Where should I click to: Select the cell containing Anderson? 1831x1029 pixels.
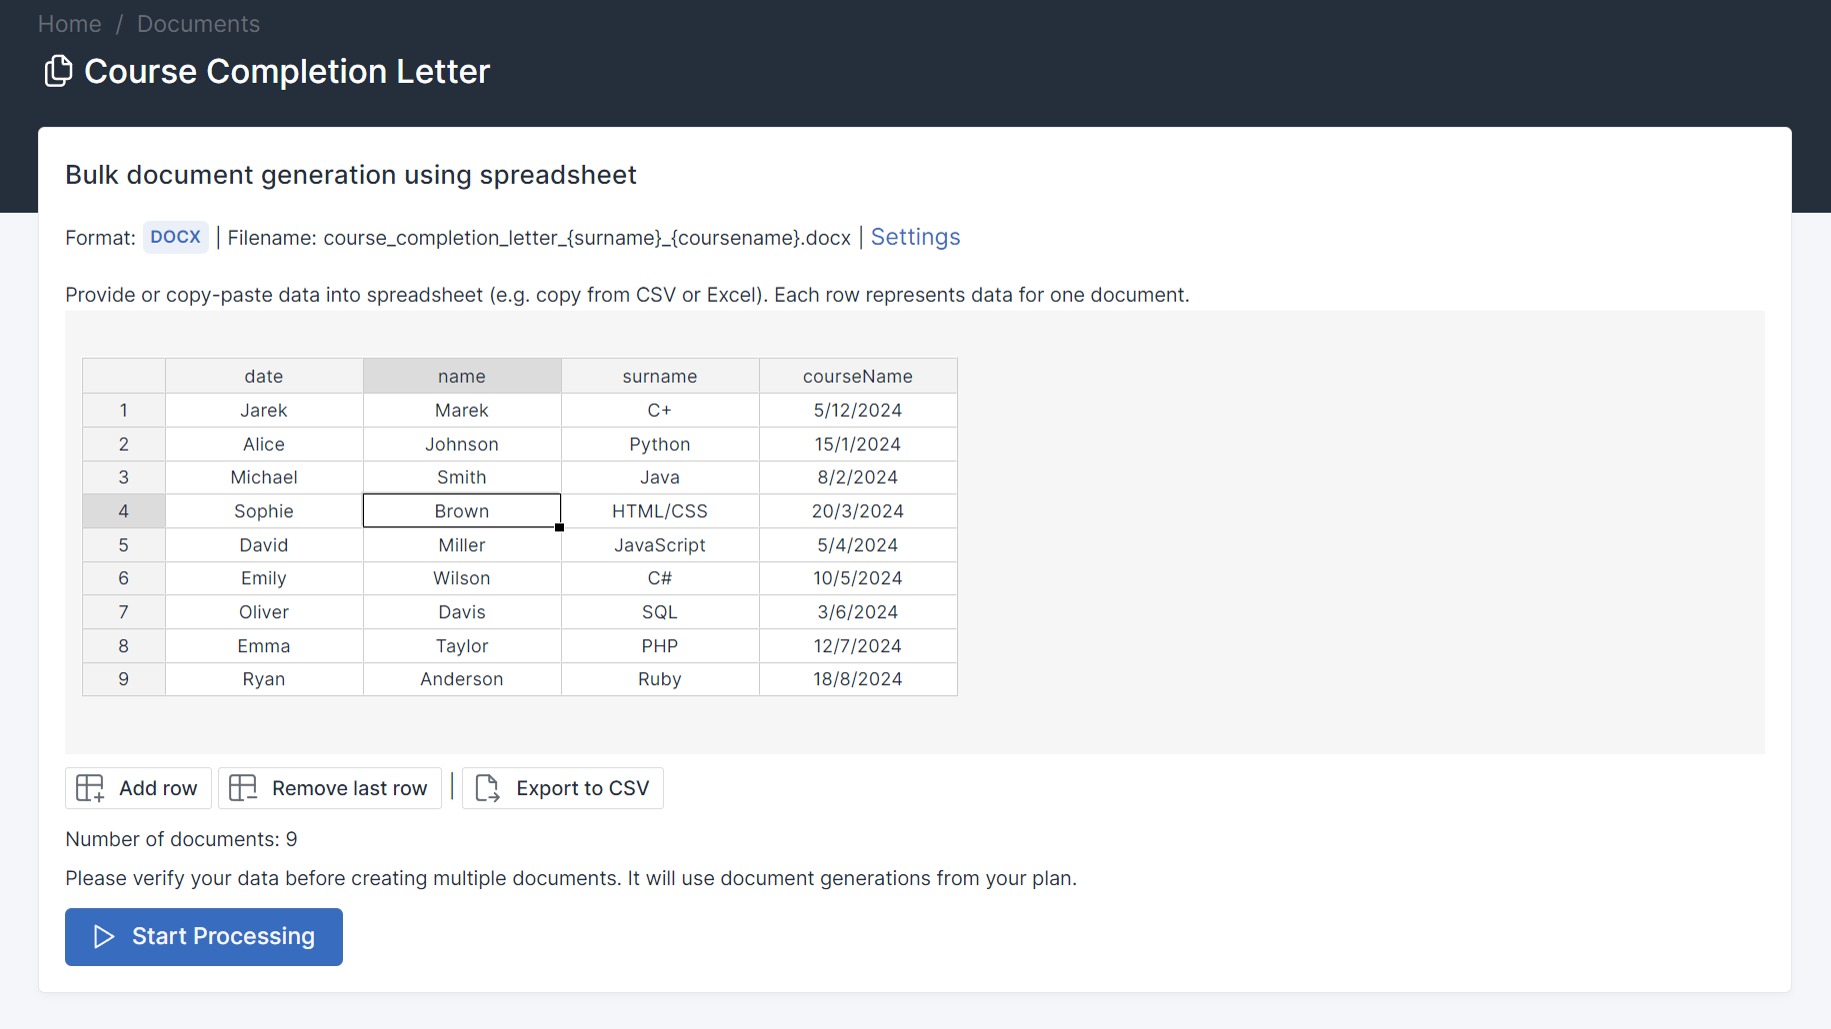[x=462, y=679]
